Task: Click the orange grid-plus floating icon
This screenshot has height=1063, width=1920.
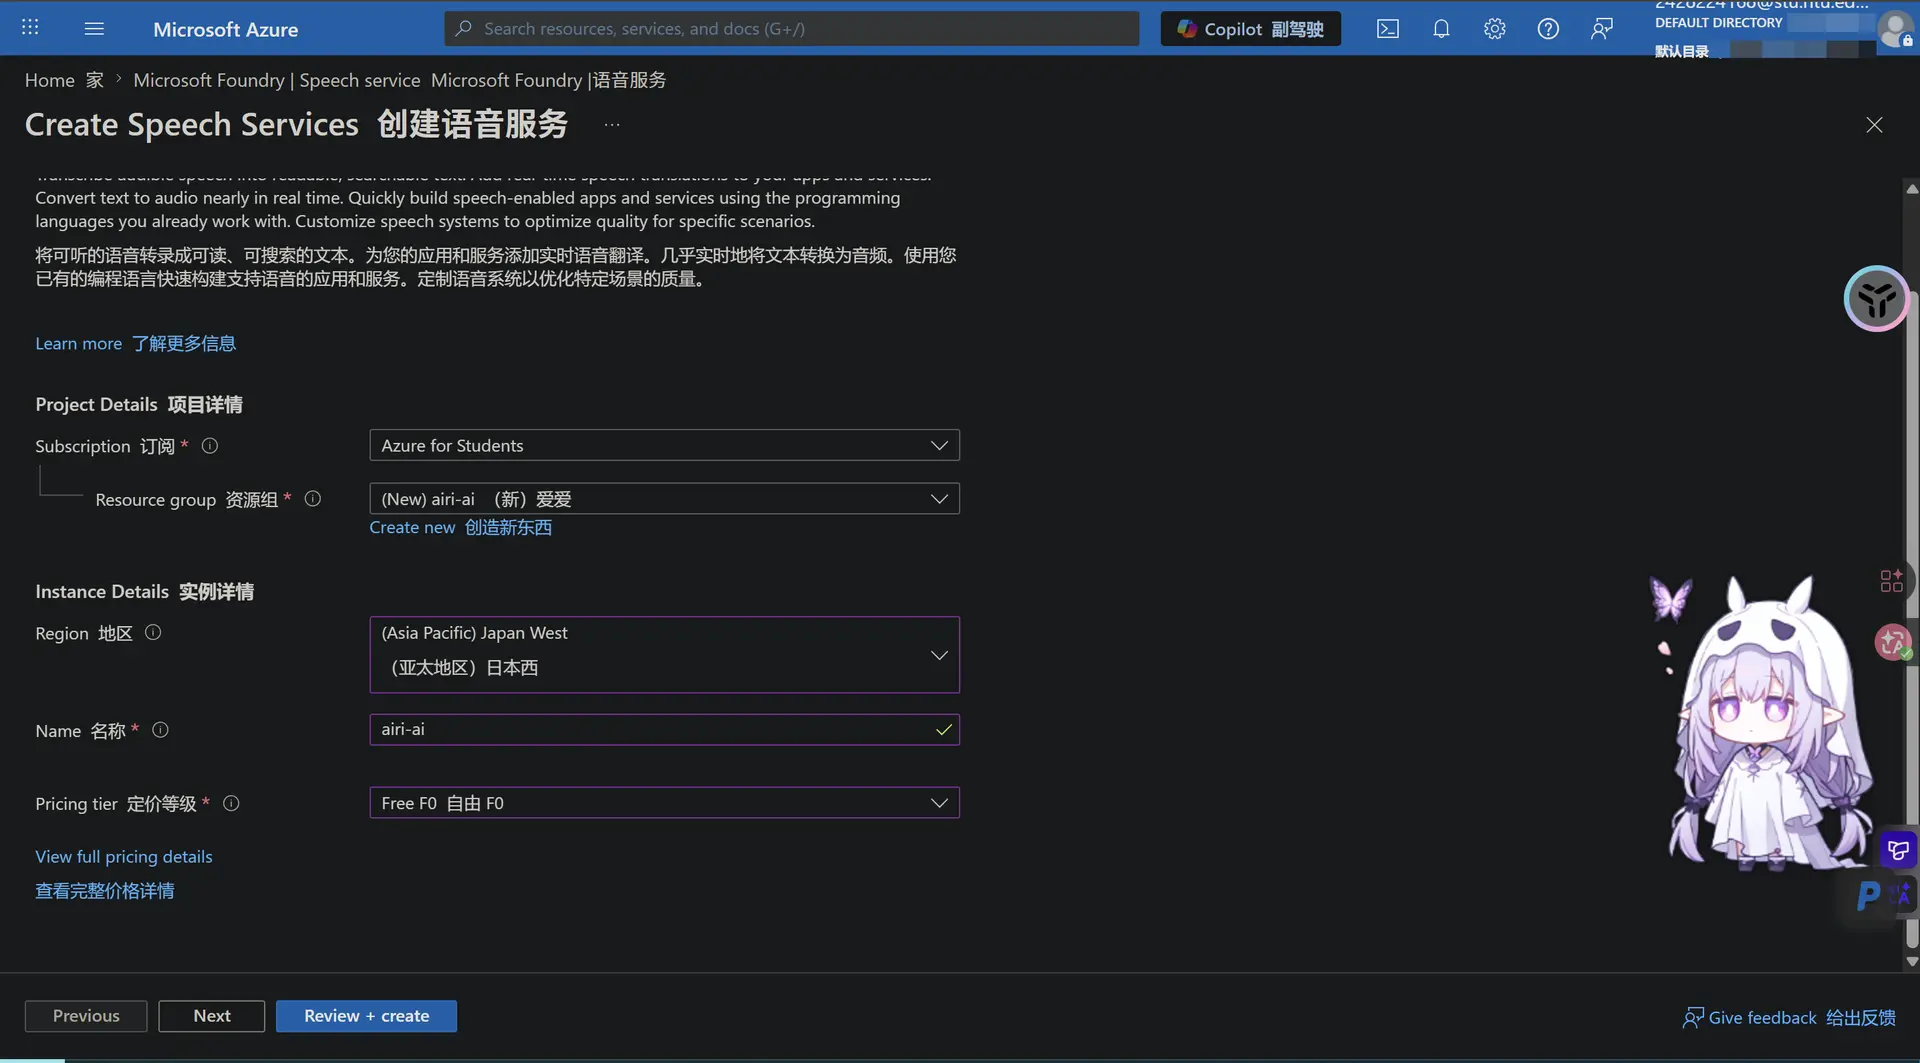Action: (x=1891, y=581)
